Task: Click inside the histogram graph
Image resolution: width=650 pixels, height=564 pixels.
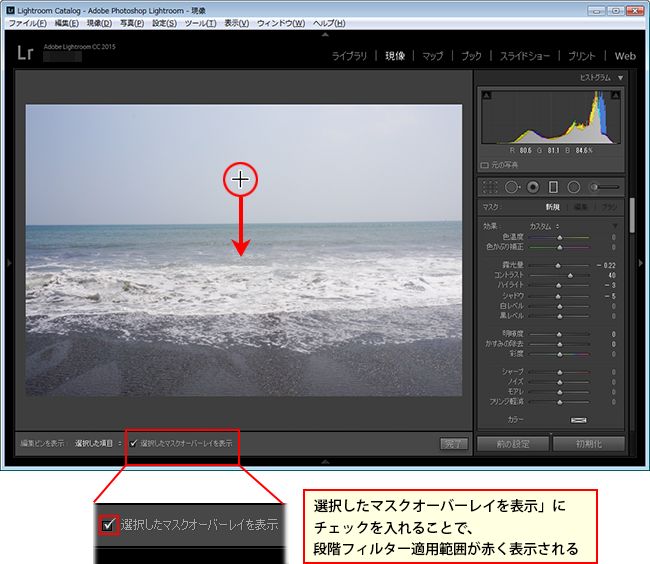Action: coord(551,117)
